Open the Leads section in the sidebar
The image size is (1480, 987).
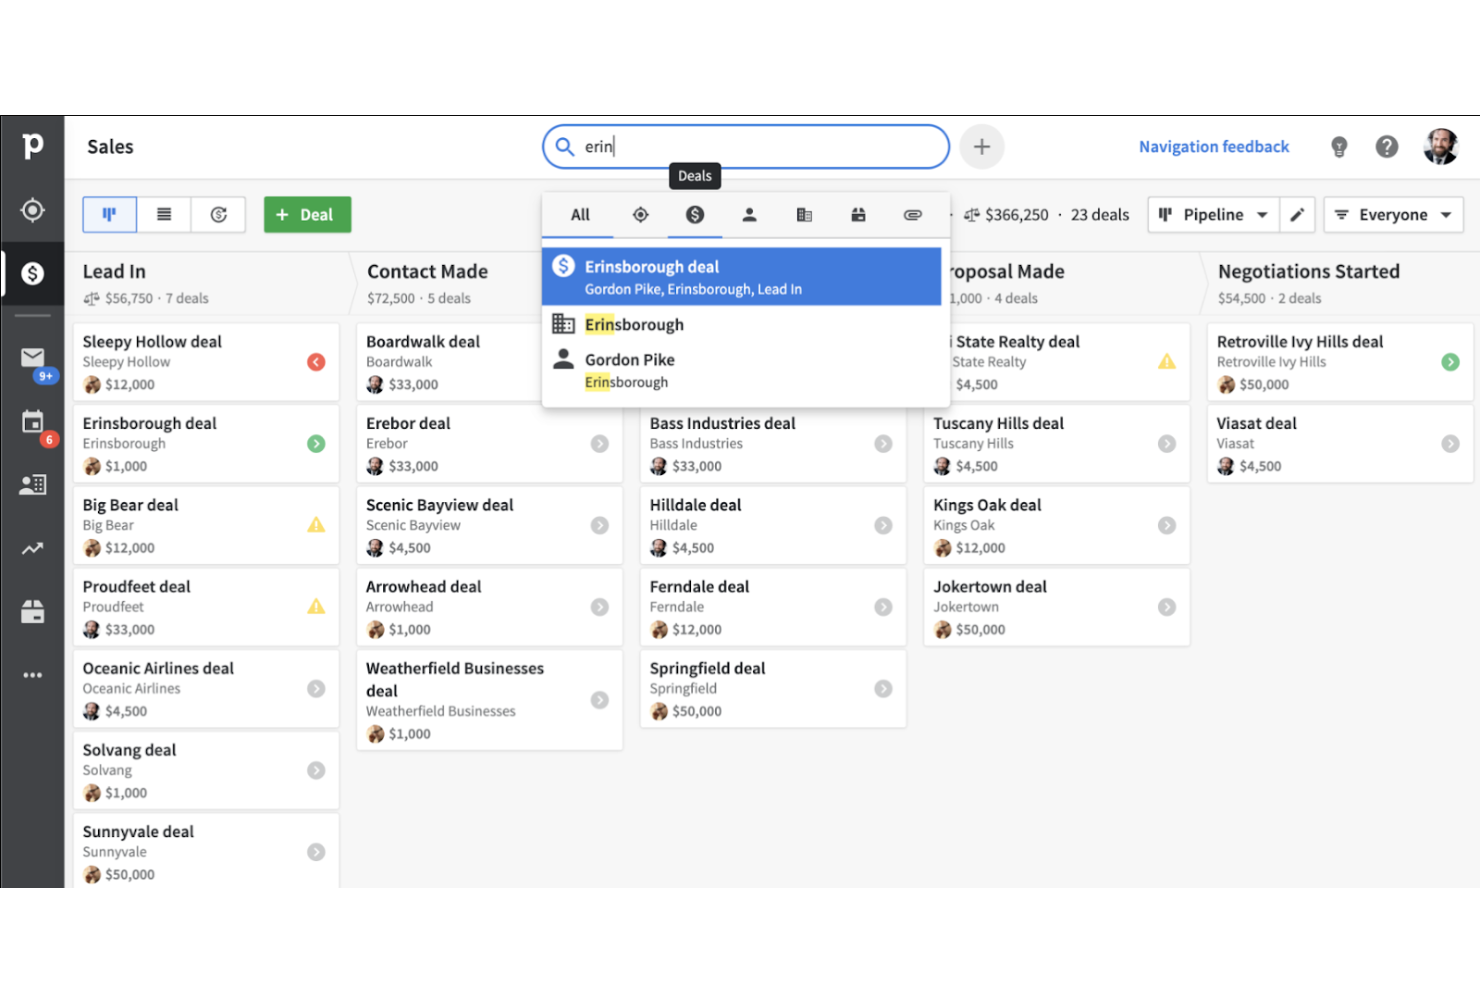click(x=33, y=211)
